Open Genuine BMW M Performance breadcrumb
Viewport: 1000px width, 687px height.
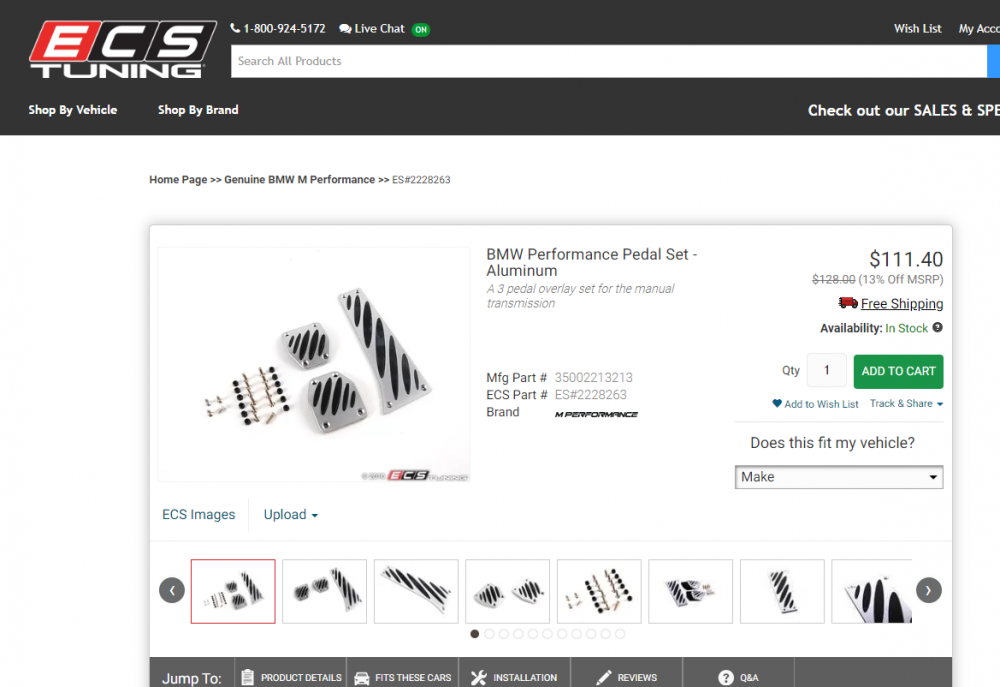299,180
